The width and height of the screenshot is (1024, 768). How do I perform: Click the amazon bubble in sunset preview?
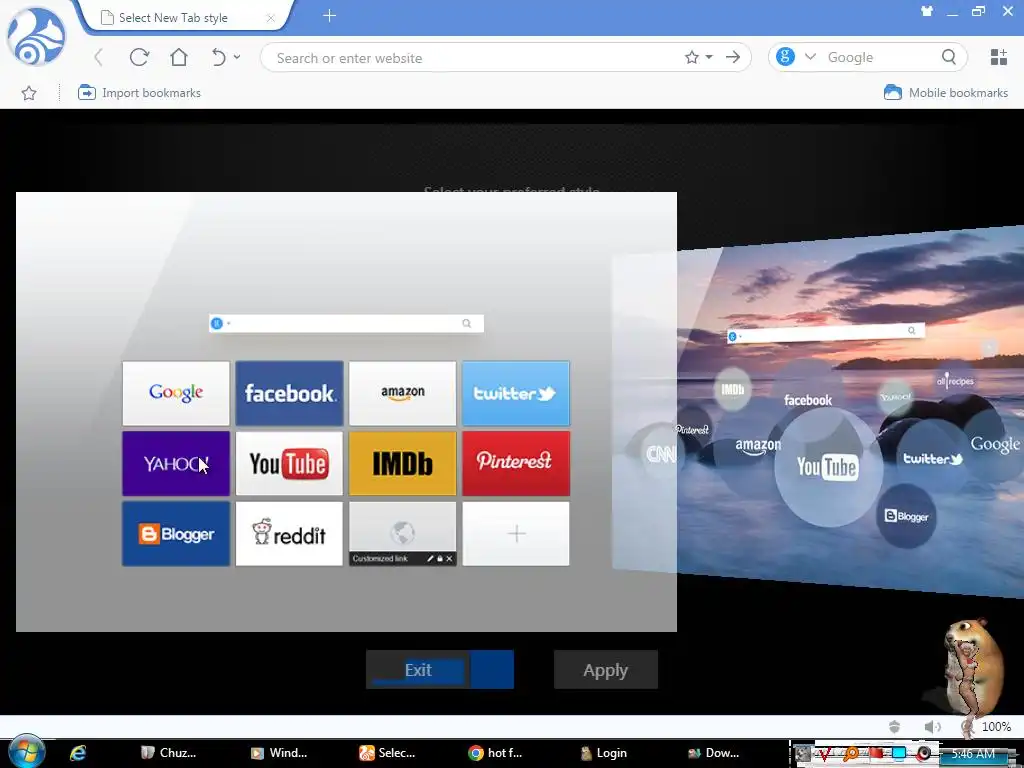pyautogui.click(x=758, y=445)
